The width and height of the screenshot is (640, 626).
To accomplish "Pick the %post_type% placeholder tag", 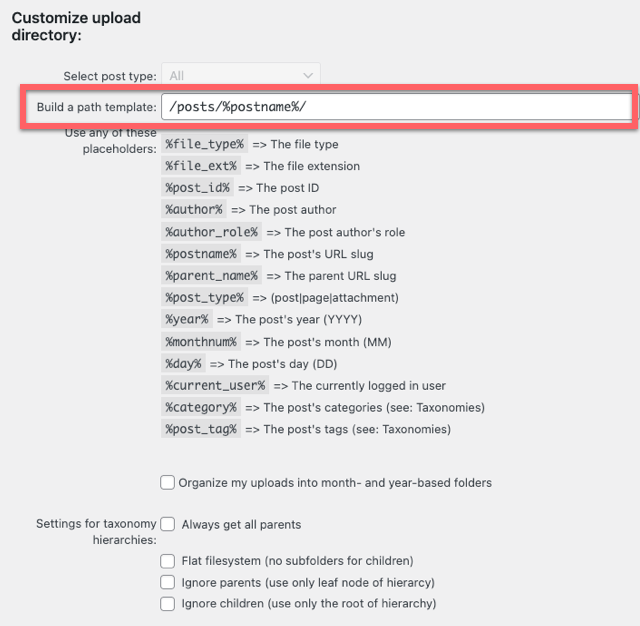I will tap(204, 297).
